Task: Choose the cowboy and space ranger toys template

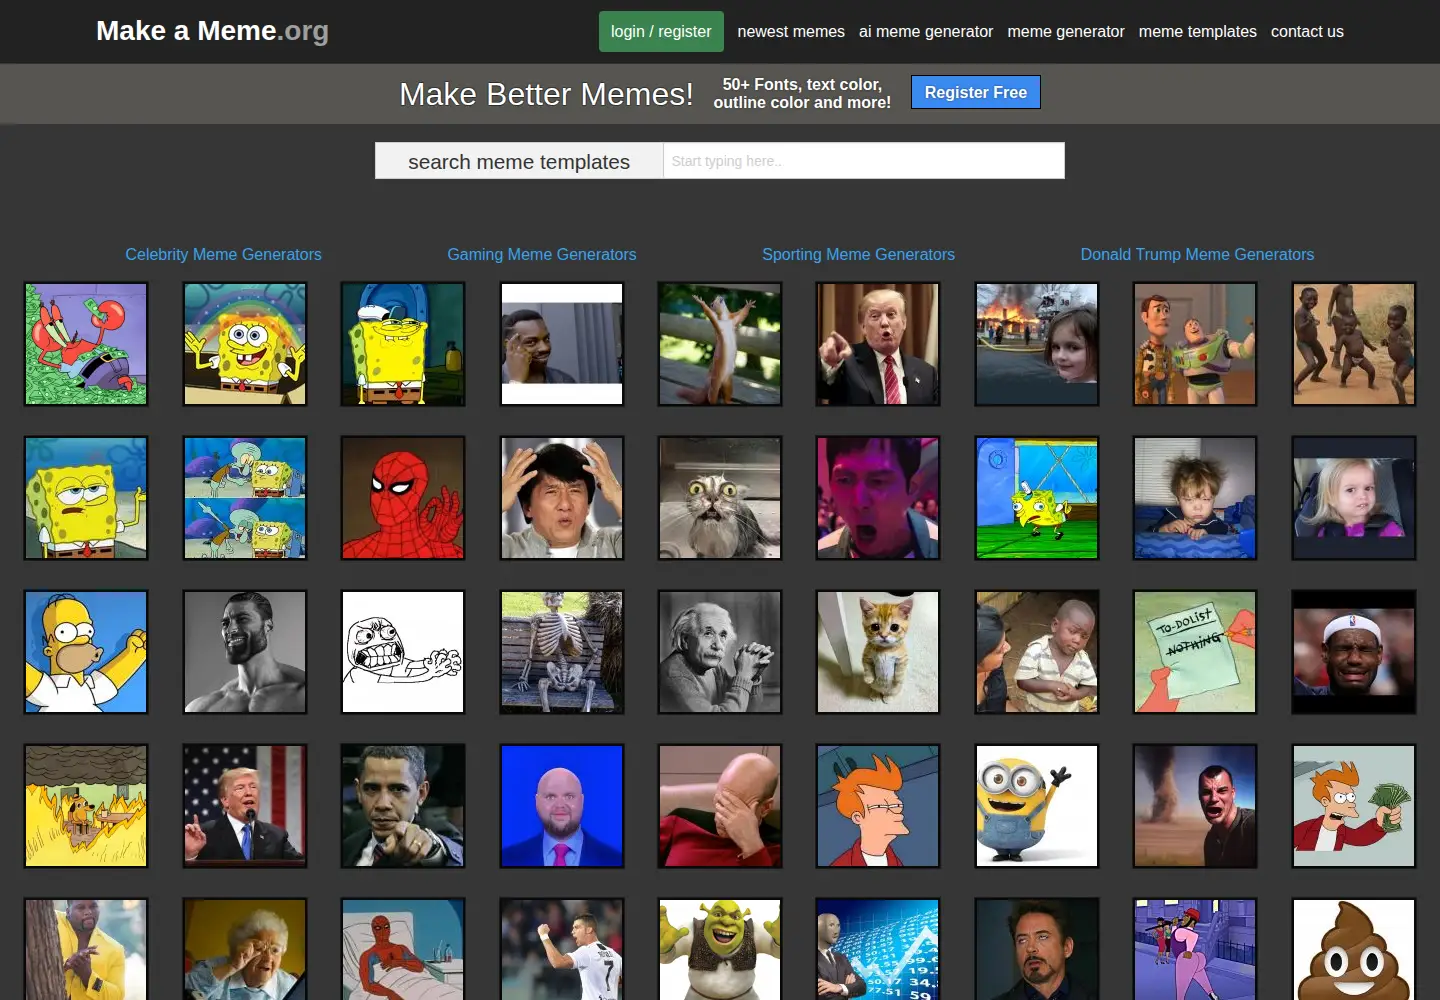Action: point(1195,344)
